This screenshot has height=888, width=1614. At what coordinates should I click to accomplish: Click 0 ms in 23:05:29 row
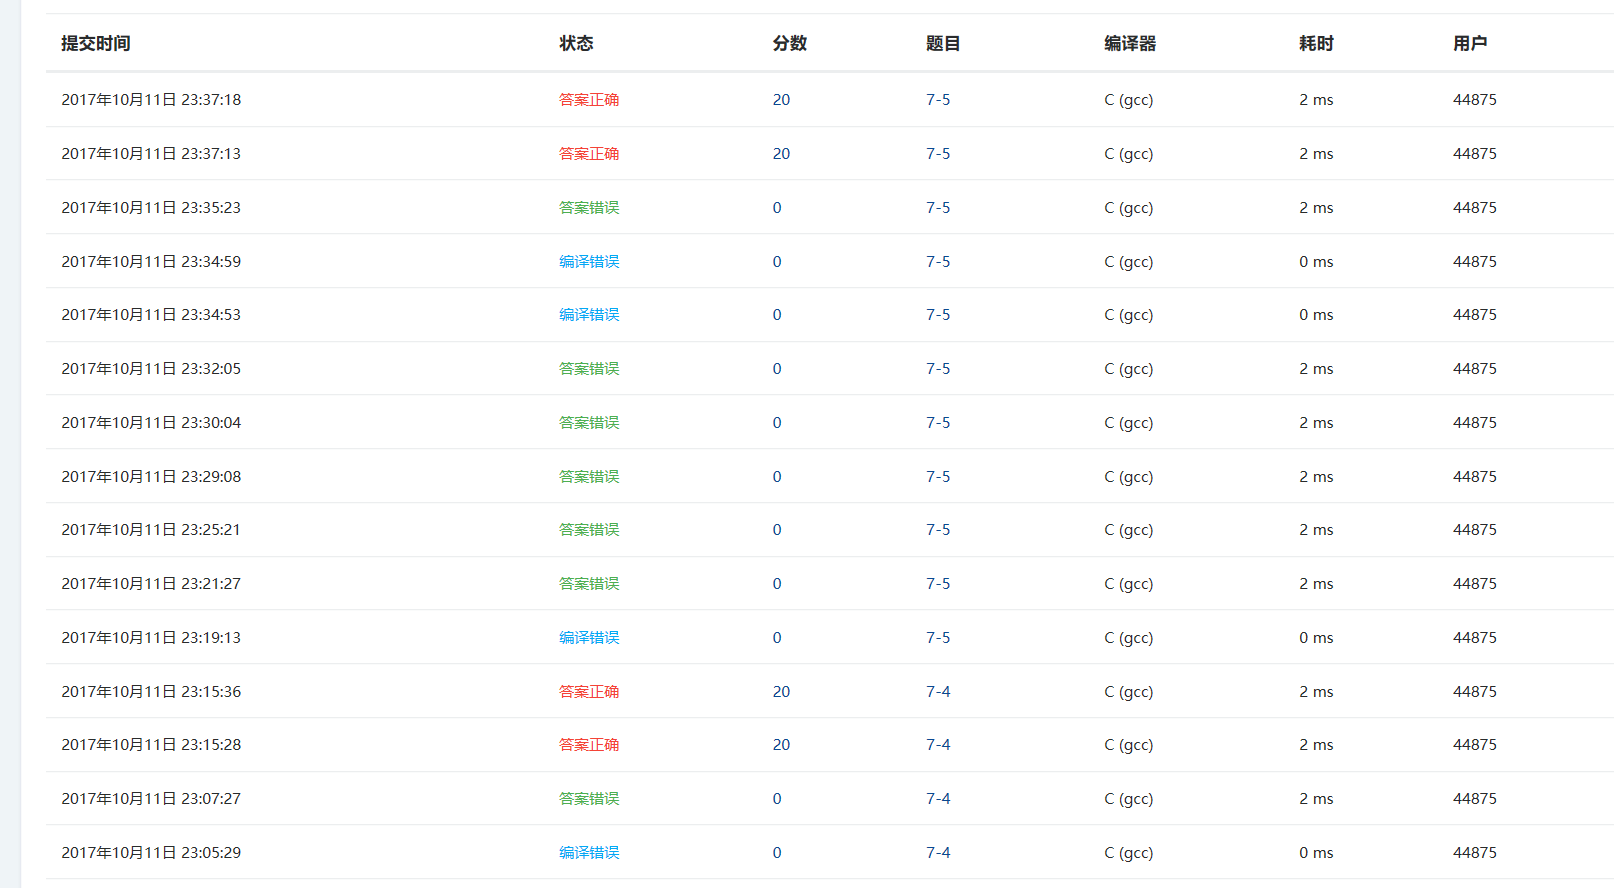point(1316,853)
